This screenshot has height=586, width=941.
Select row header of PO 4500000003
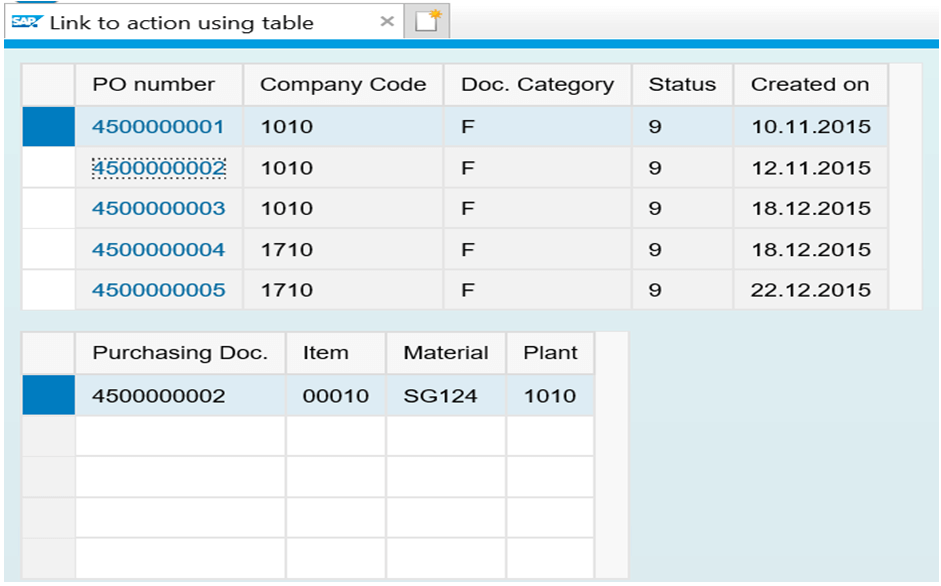(x=49, y=208)
